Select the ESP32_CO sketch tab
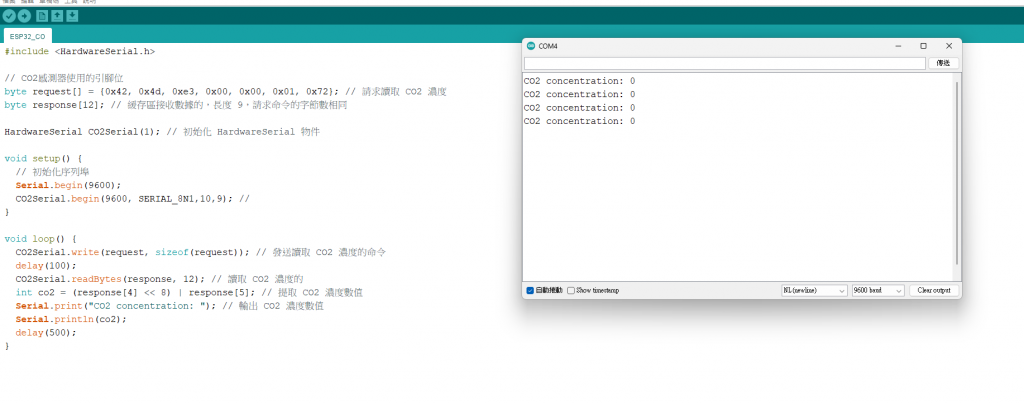The height and width of the screenshot is (403, 1024). (x=27, y=37)
